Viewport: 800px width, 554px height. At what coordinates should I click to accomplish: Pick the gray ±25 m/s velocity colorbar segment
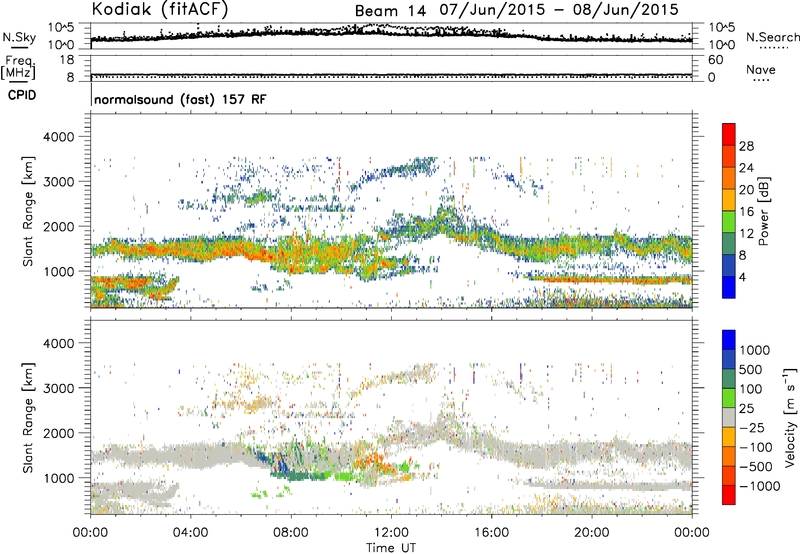(729, 418)
